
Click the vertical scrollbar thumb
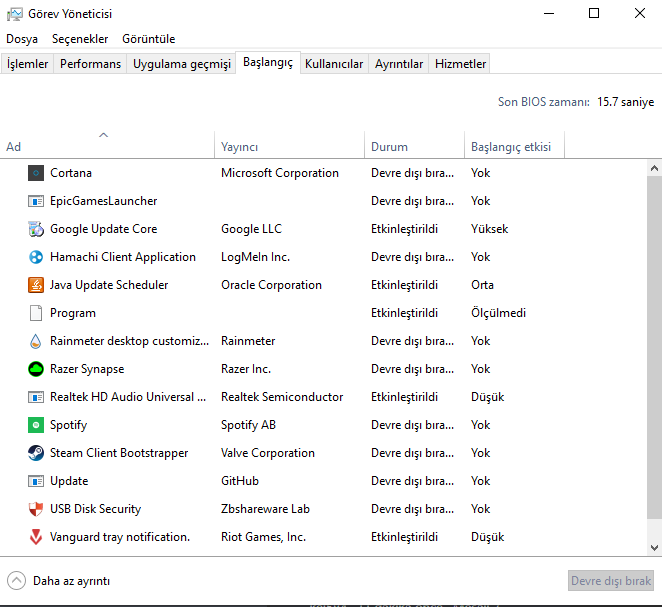[654, 348]
